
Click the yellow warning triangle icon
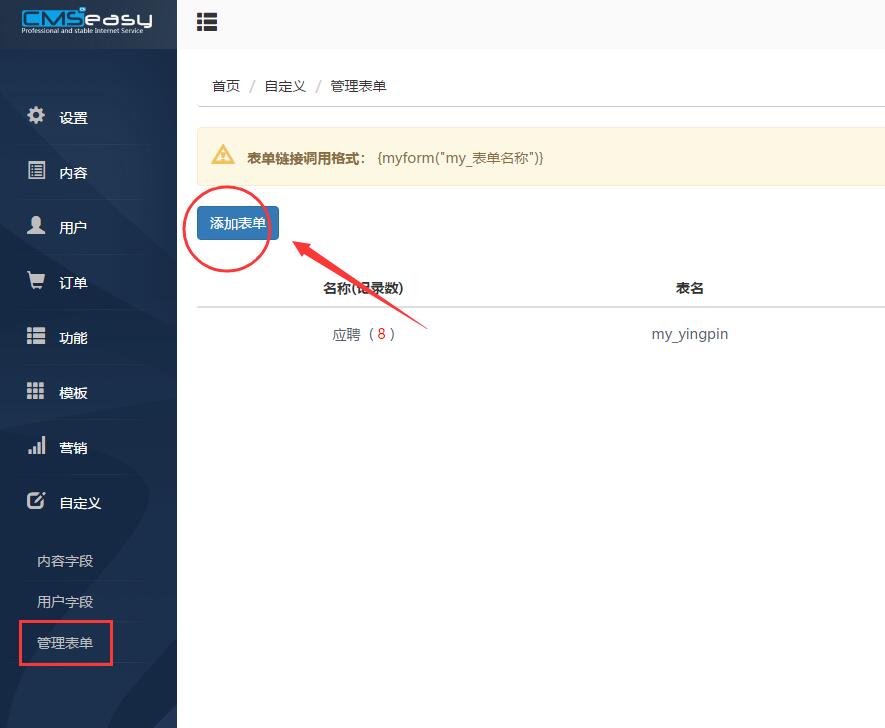[223, 156]
